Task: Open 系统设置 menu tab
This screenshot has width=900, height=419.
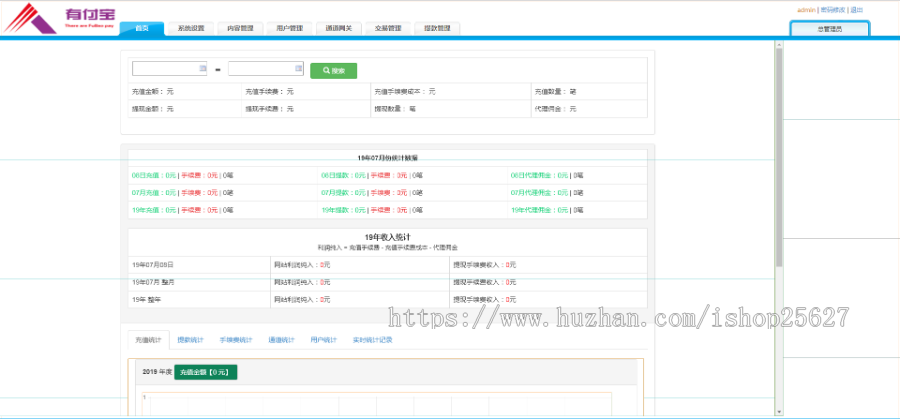Action: (x=191, y=28)
